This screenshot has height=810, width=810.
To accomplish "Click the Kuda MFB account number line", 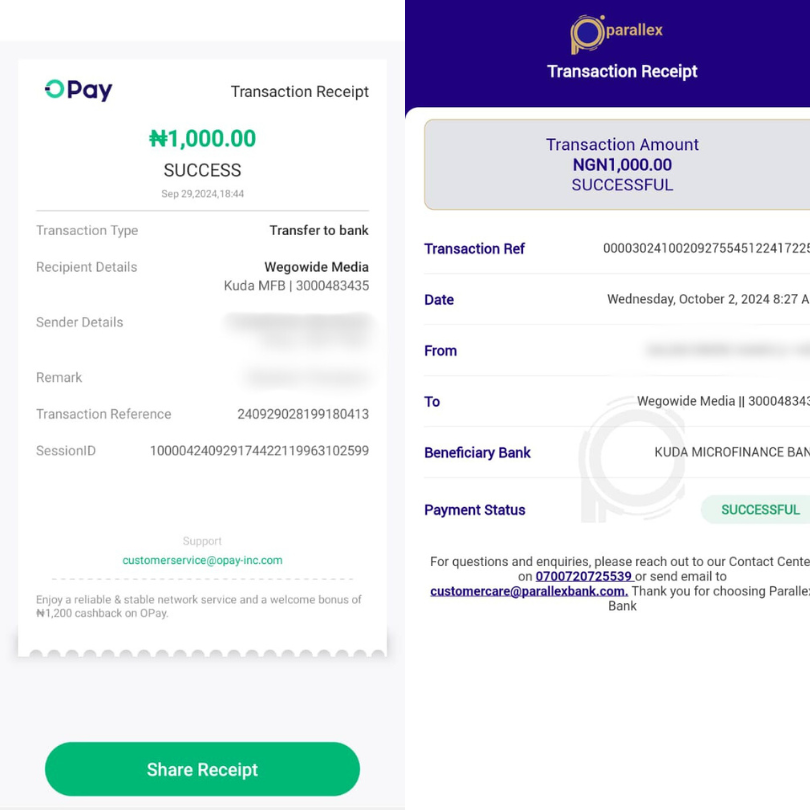I will pos(296,286).
